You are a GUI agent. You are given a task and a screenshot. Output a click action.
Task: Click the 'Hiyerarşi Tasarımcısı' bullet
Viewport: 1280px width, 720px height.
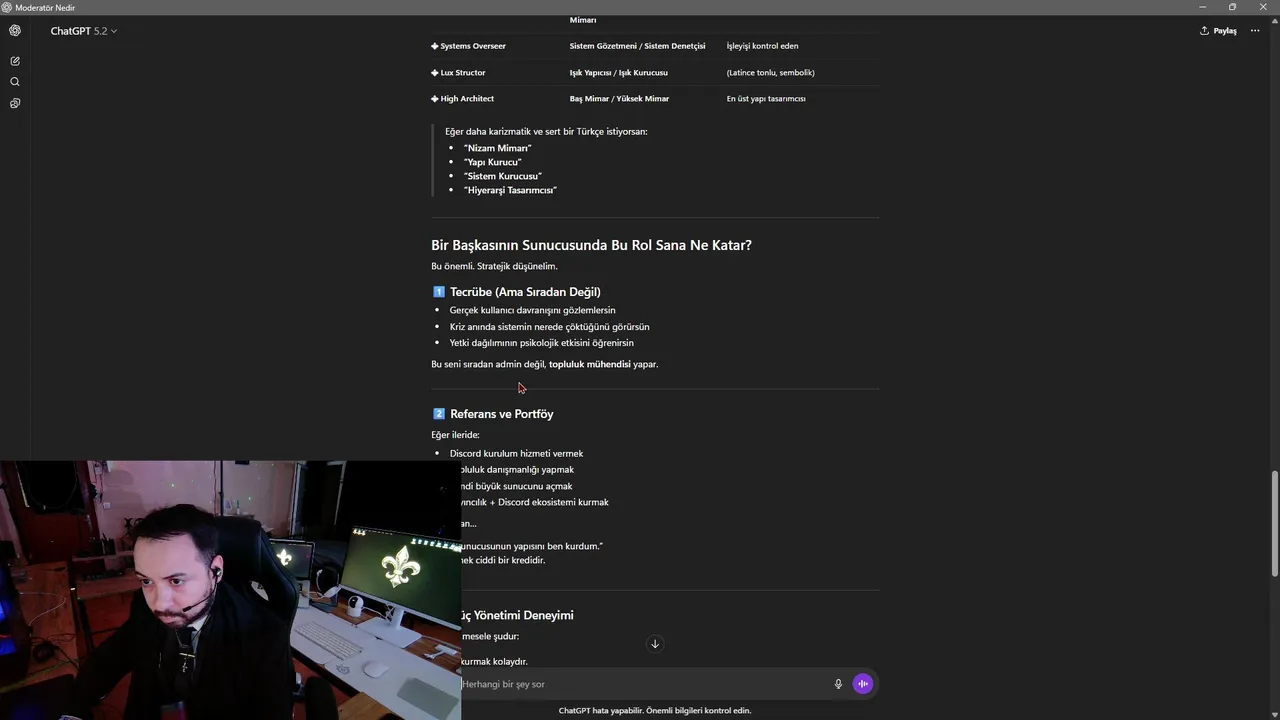pos(510,190)
